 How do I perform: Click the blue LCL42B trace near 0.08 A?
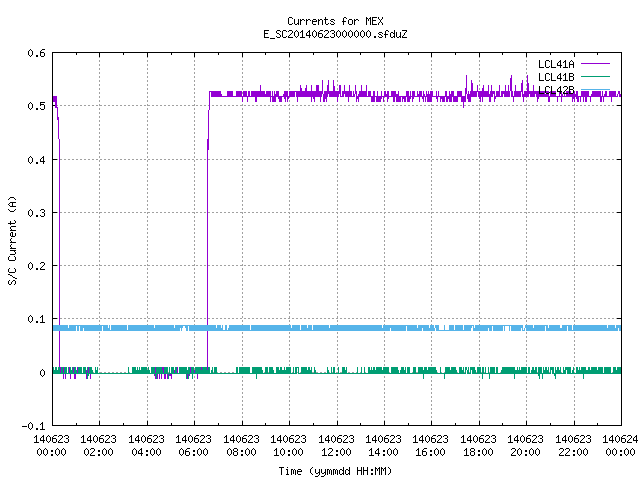[x=337, y=328]
